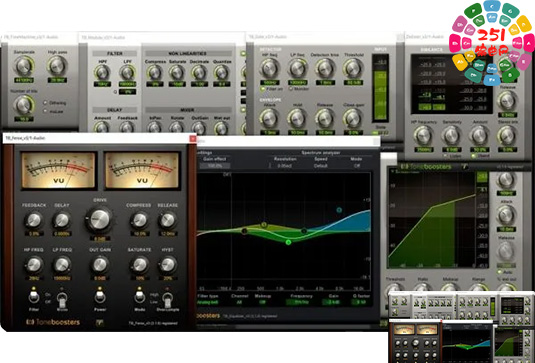Image resolution: width=535 pixels, height=363 pixels.
Task: Click the Stereo link knob in DeEsser
Action: [507, 135]
